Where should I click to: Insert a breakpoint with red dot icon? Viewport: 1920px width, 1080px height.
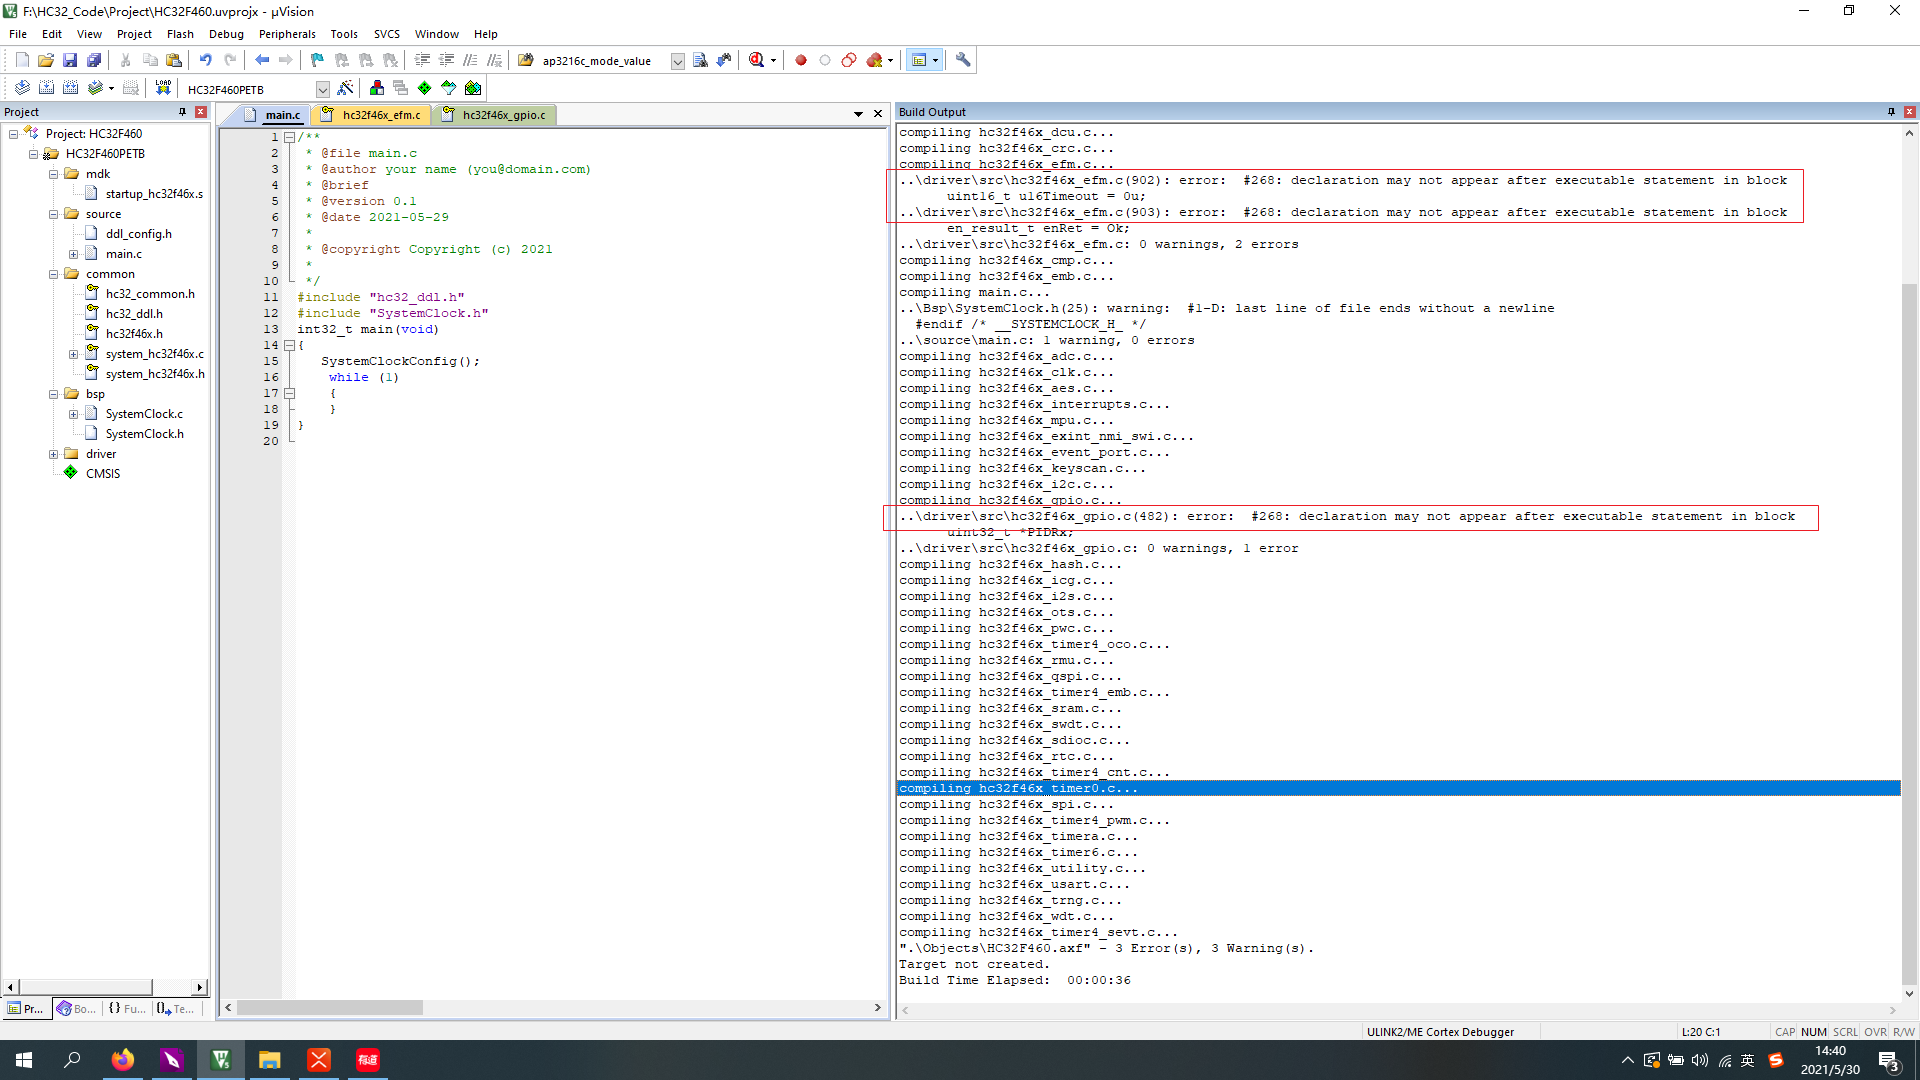pyautogui.click(x=800, y=60)
